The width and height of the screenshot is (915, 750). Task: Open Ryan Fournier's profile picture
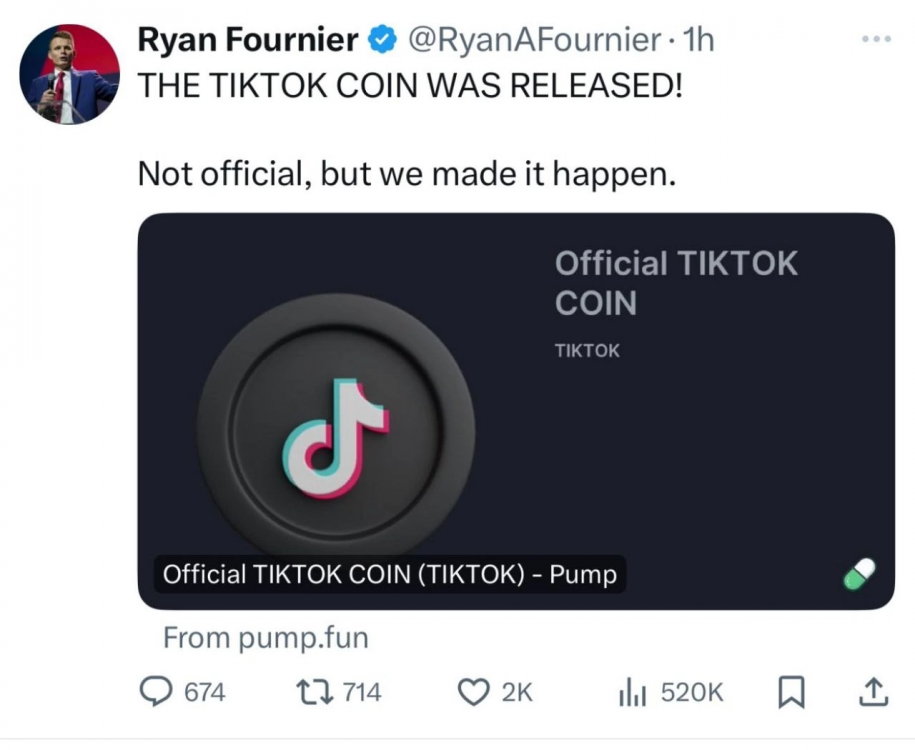70,73
